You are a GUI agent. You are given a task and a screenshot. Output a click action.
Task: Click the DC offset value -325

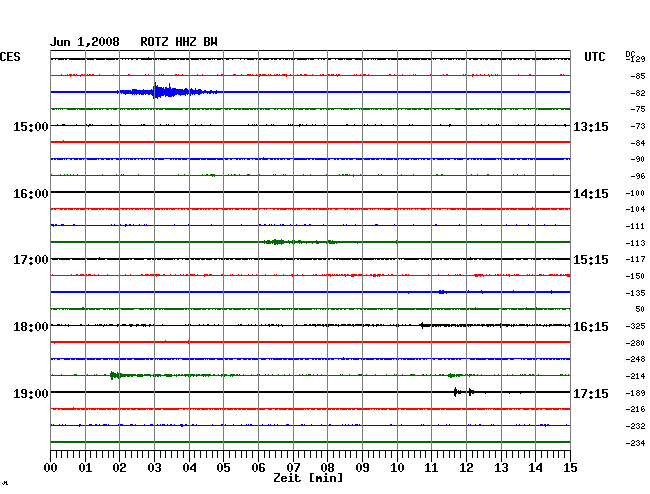pyautogui.click(x=635, y=326)
